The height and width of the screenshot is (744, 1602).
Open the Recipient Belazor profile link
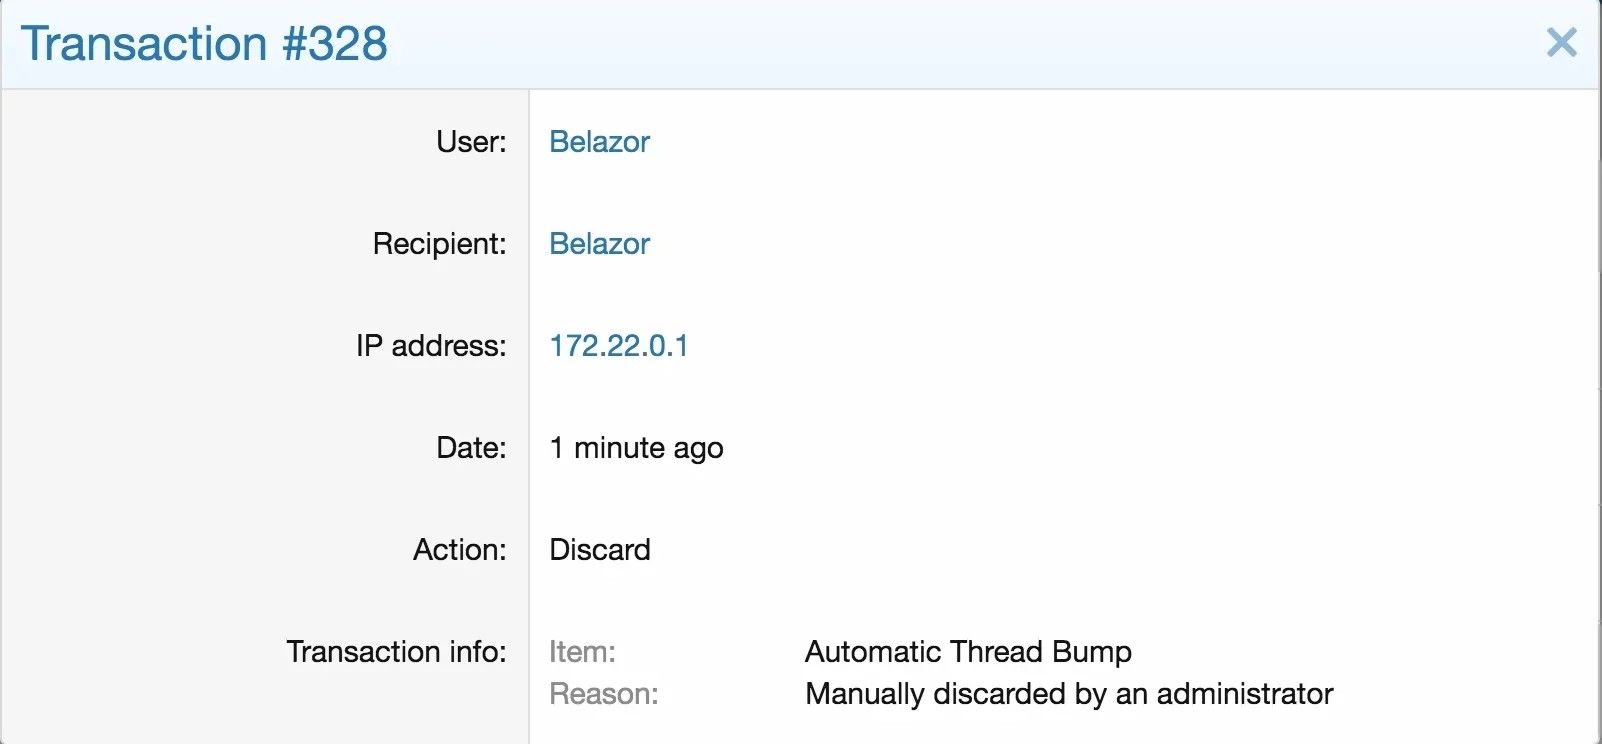(600, 244)
